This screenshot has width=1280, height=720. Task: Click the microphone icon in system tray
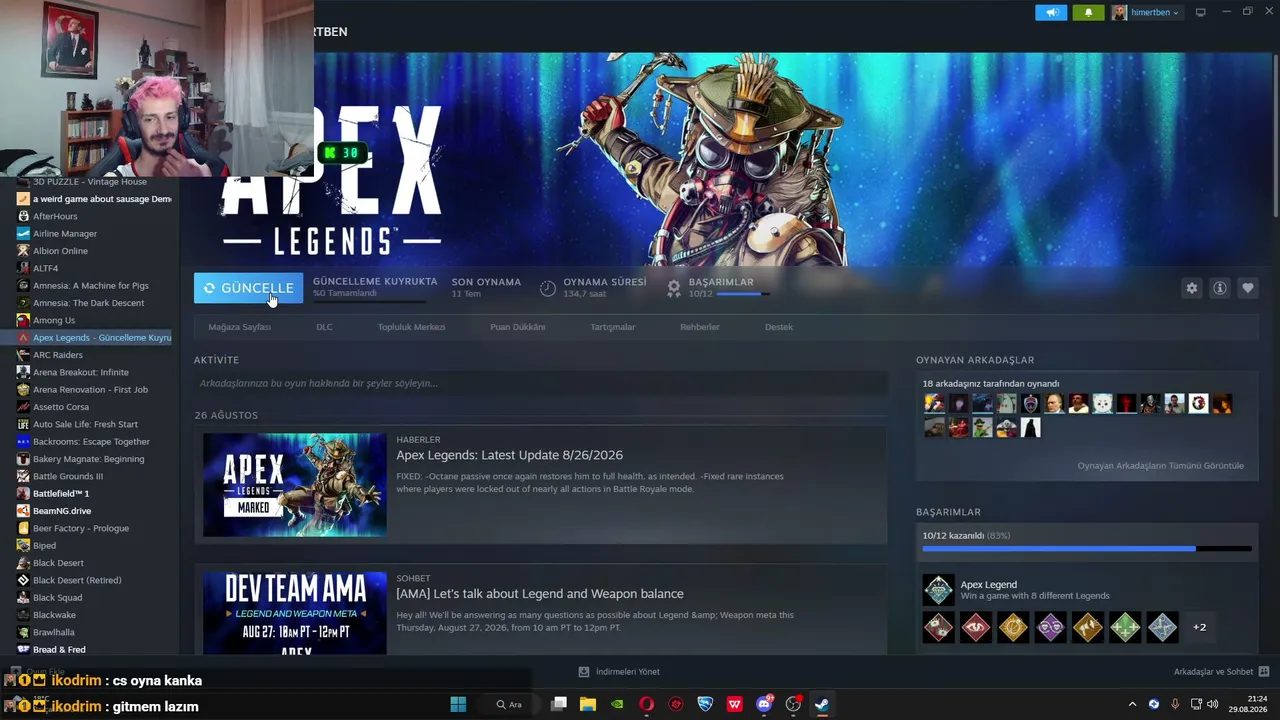pyautogui.click(x=1175, y=704)
